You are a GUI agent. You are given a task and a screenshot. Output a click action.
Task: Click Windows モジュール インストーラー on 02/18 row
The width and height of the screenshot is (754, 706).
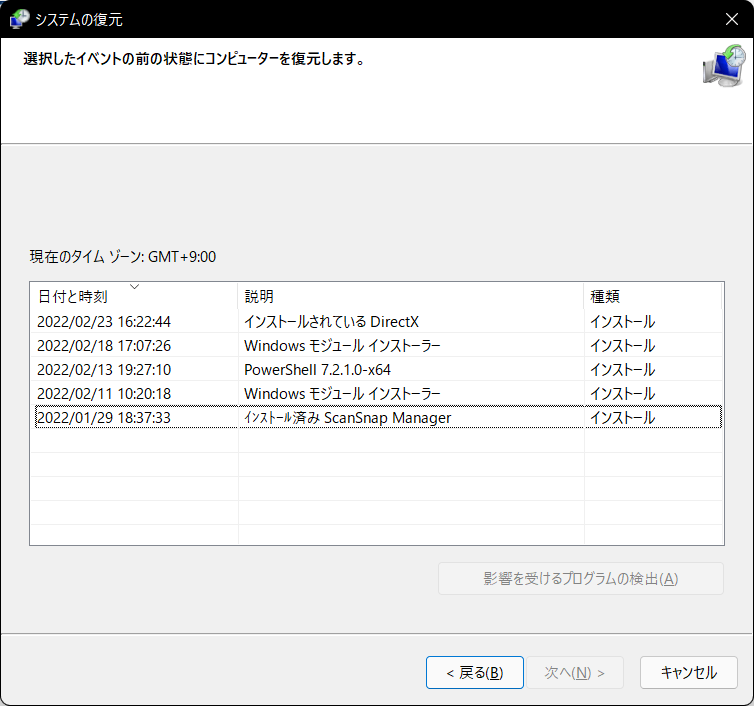(x=342, y=345)
